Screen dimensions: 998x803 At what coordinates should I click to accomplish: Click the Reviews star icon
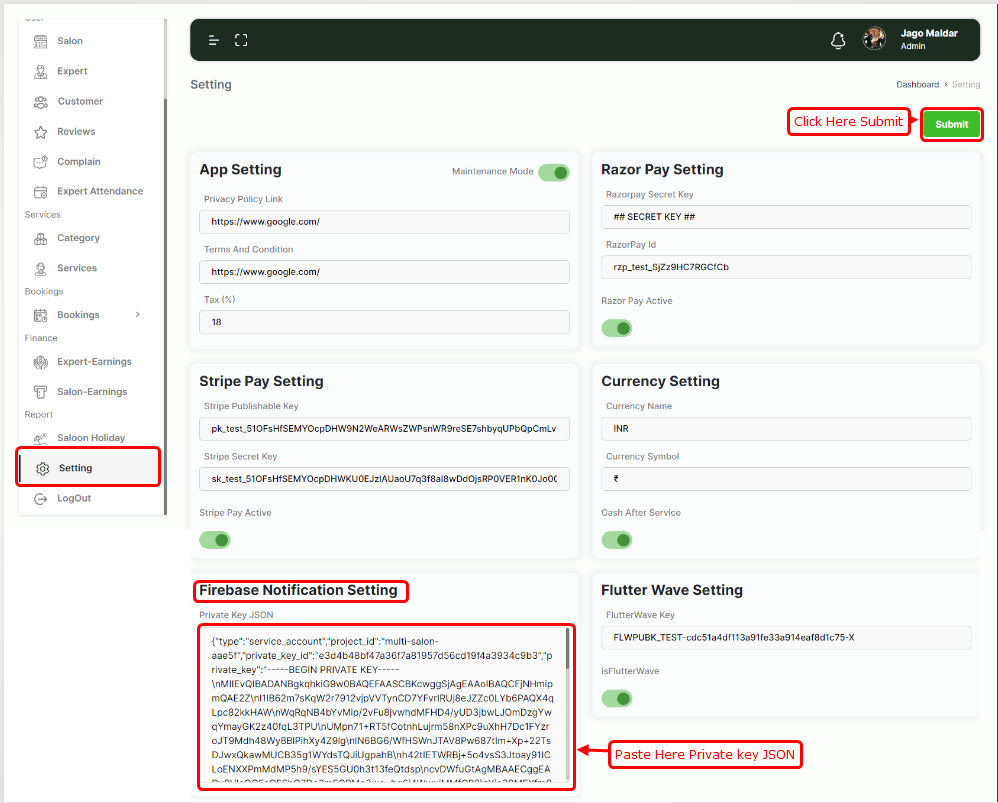[41, 132]
